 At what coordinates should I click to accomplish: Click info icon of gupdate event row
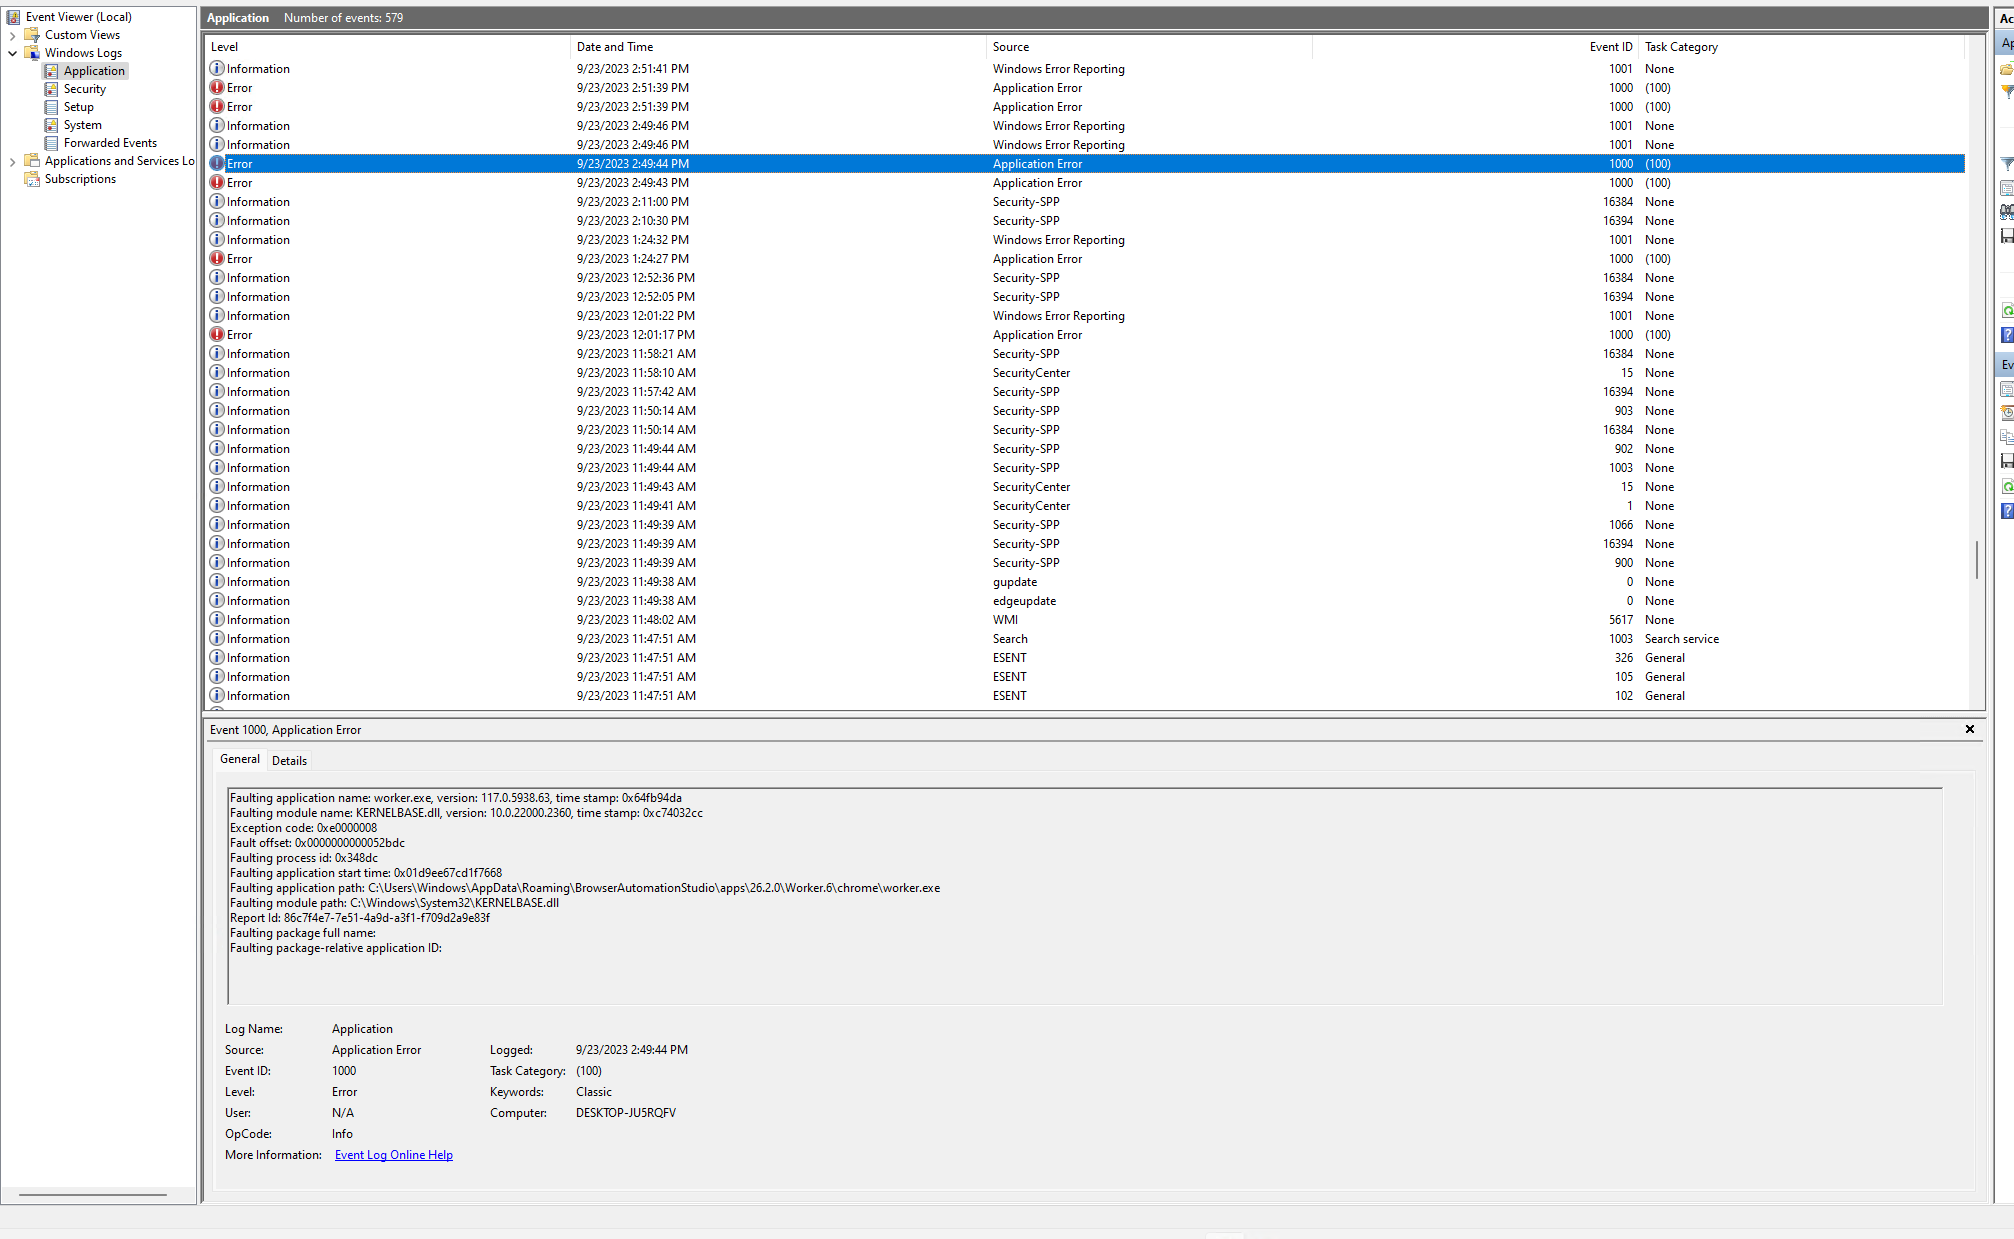(217, 582)
